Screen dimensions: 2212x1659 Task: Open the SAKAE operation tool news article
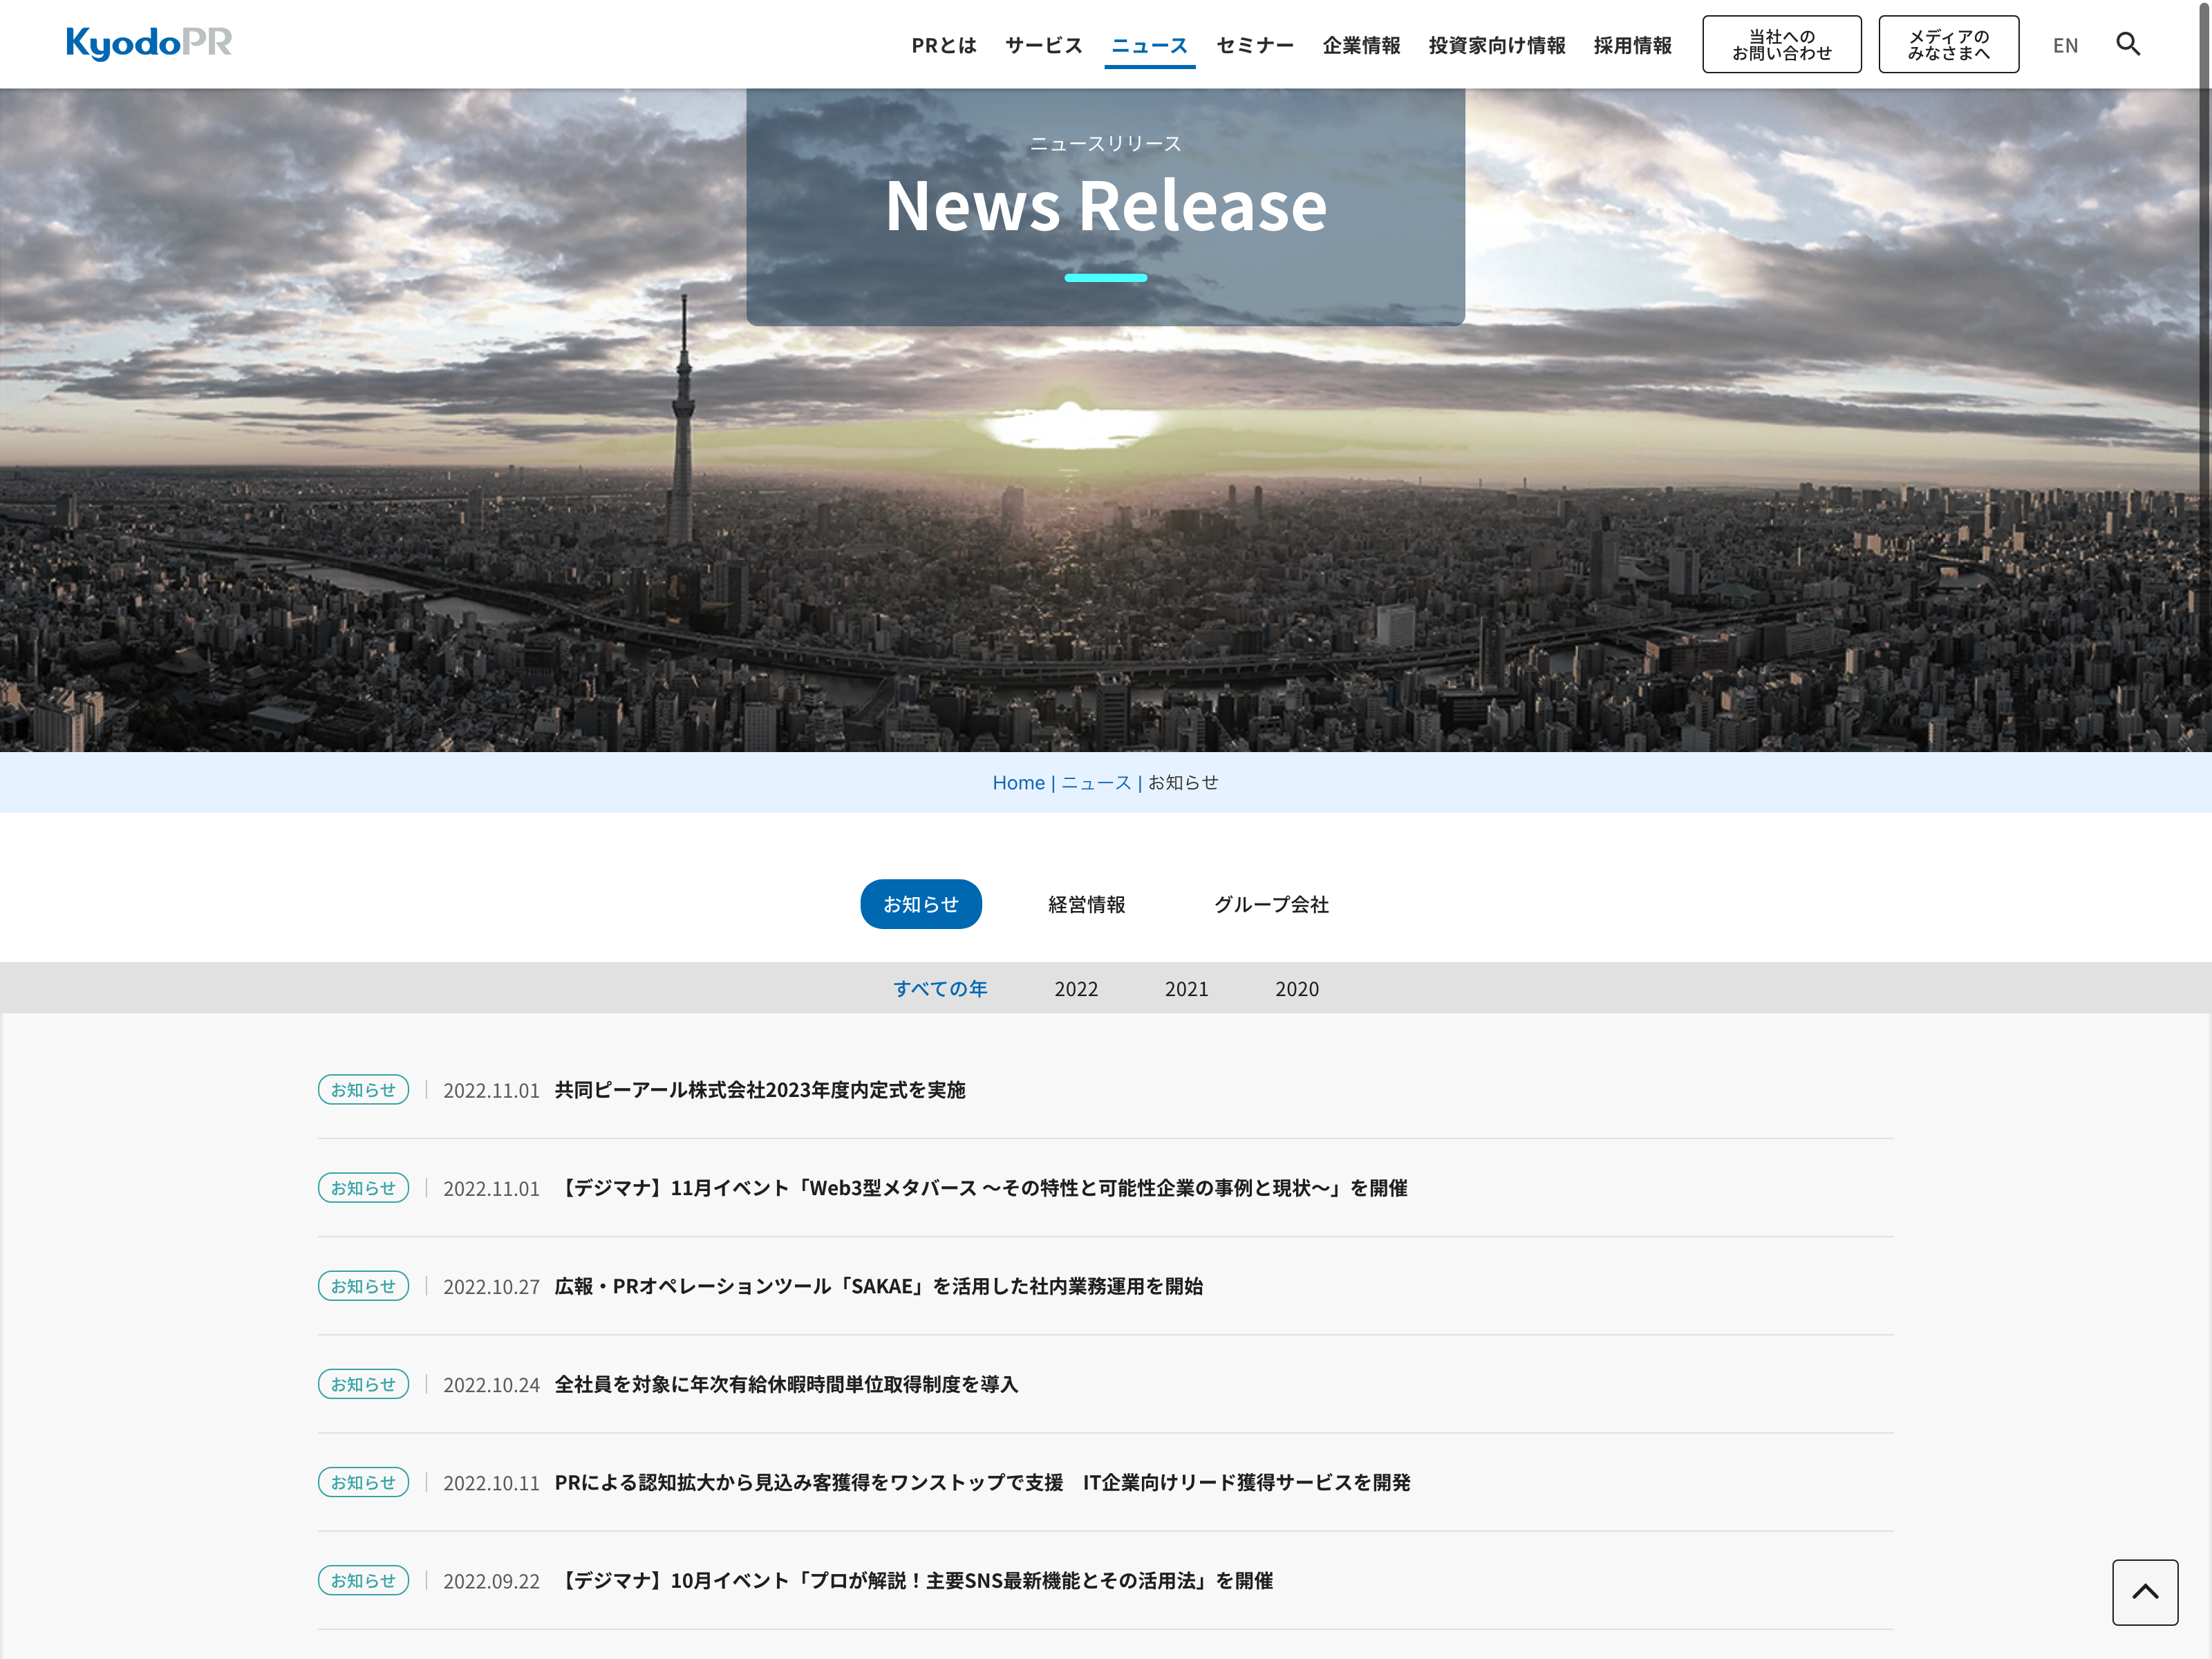tap(878, 1286)
